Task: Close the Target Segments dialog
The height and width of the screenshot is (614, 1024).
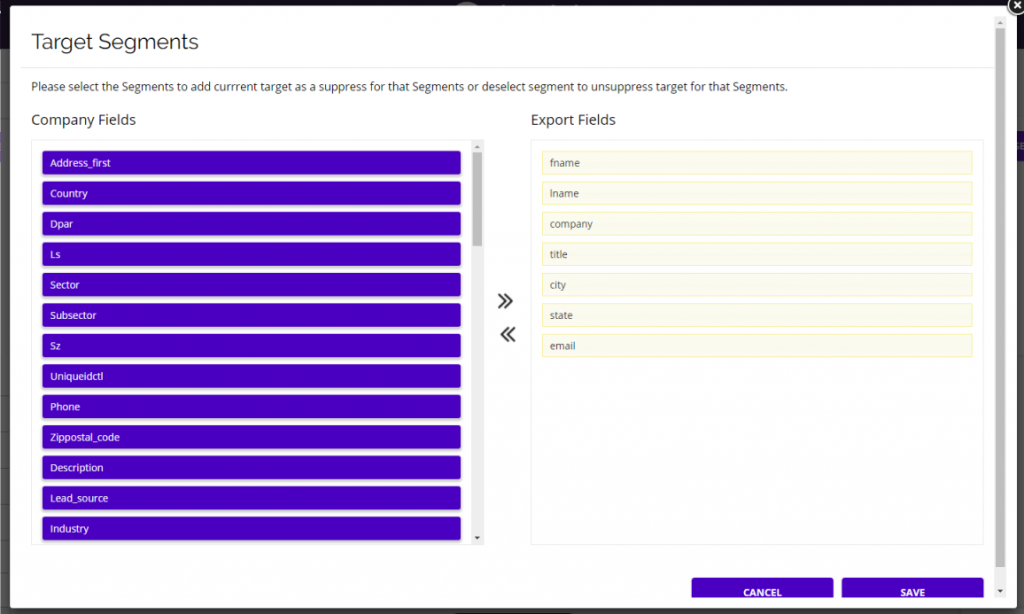Action: coord(1016,6)
